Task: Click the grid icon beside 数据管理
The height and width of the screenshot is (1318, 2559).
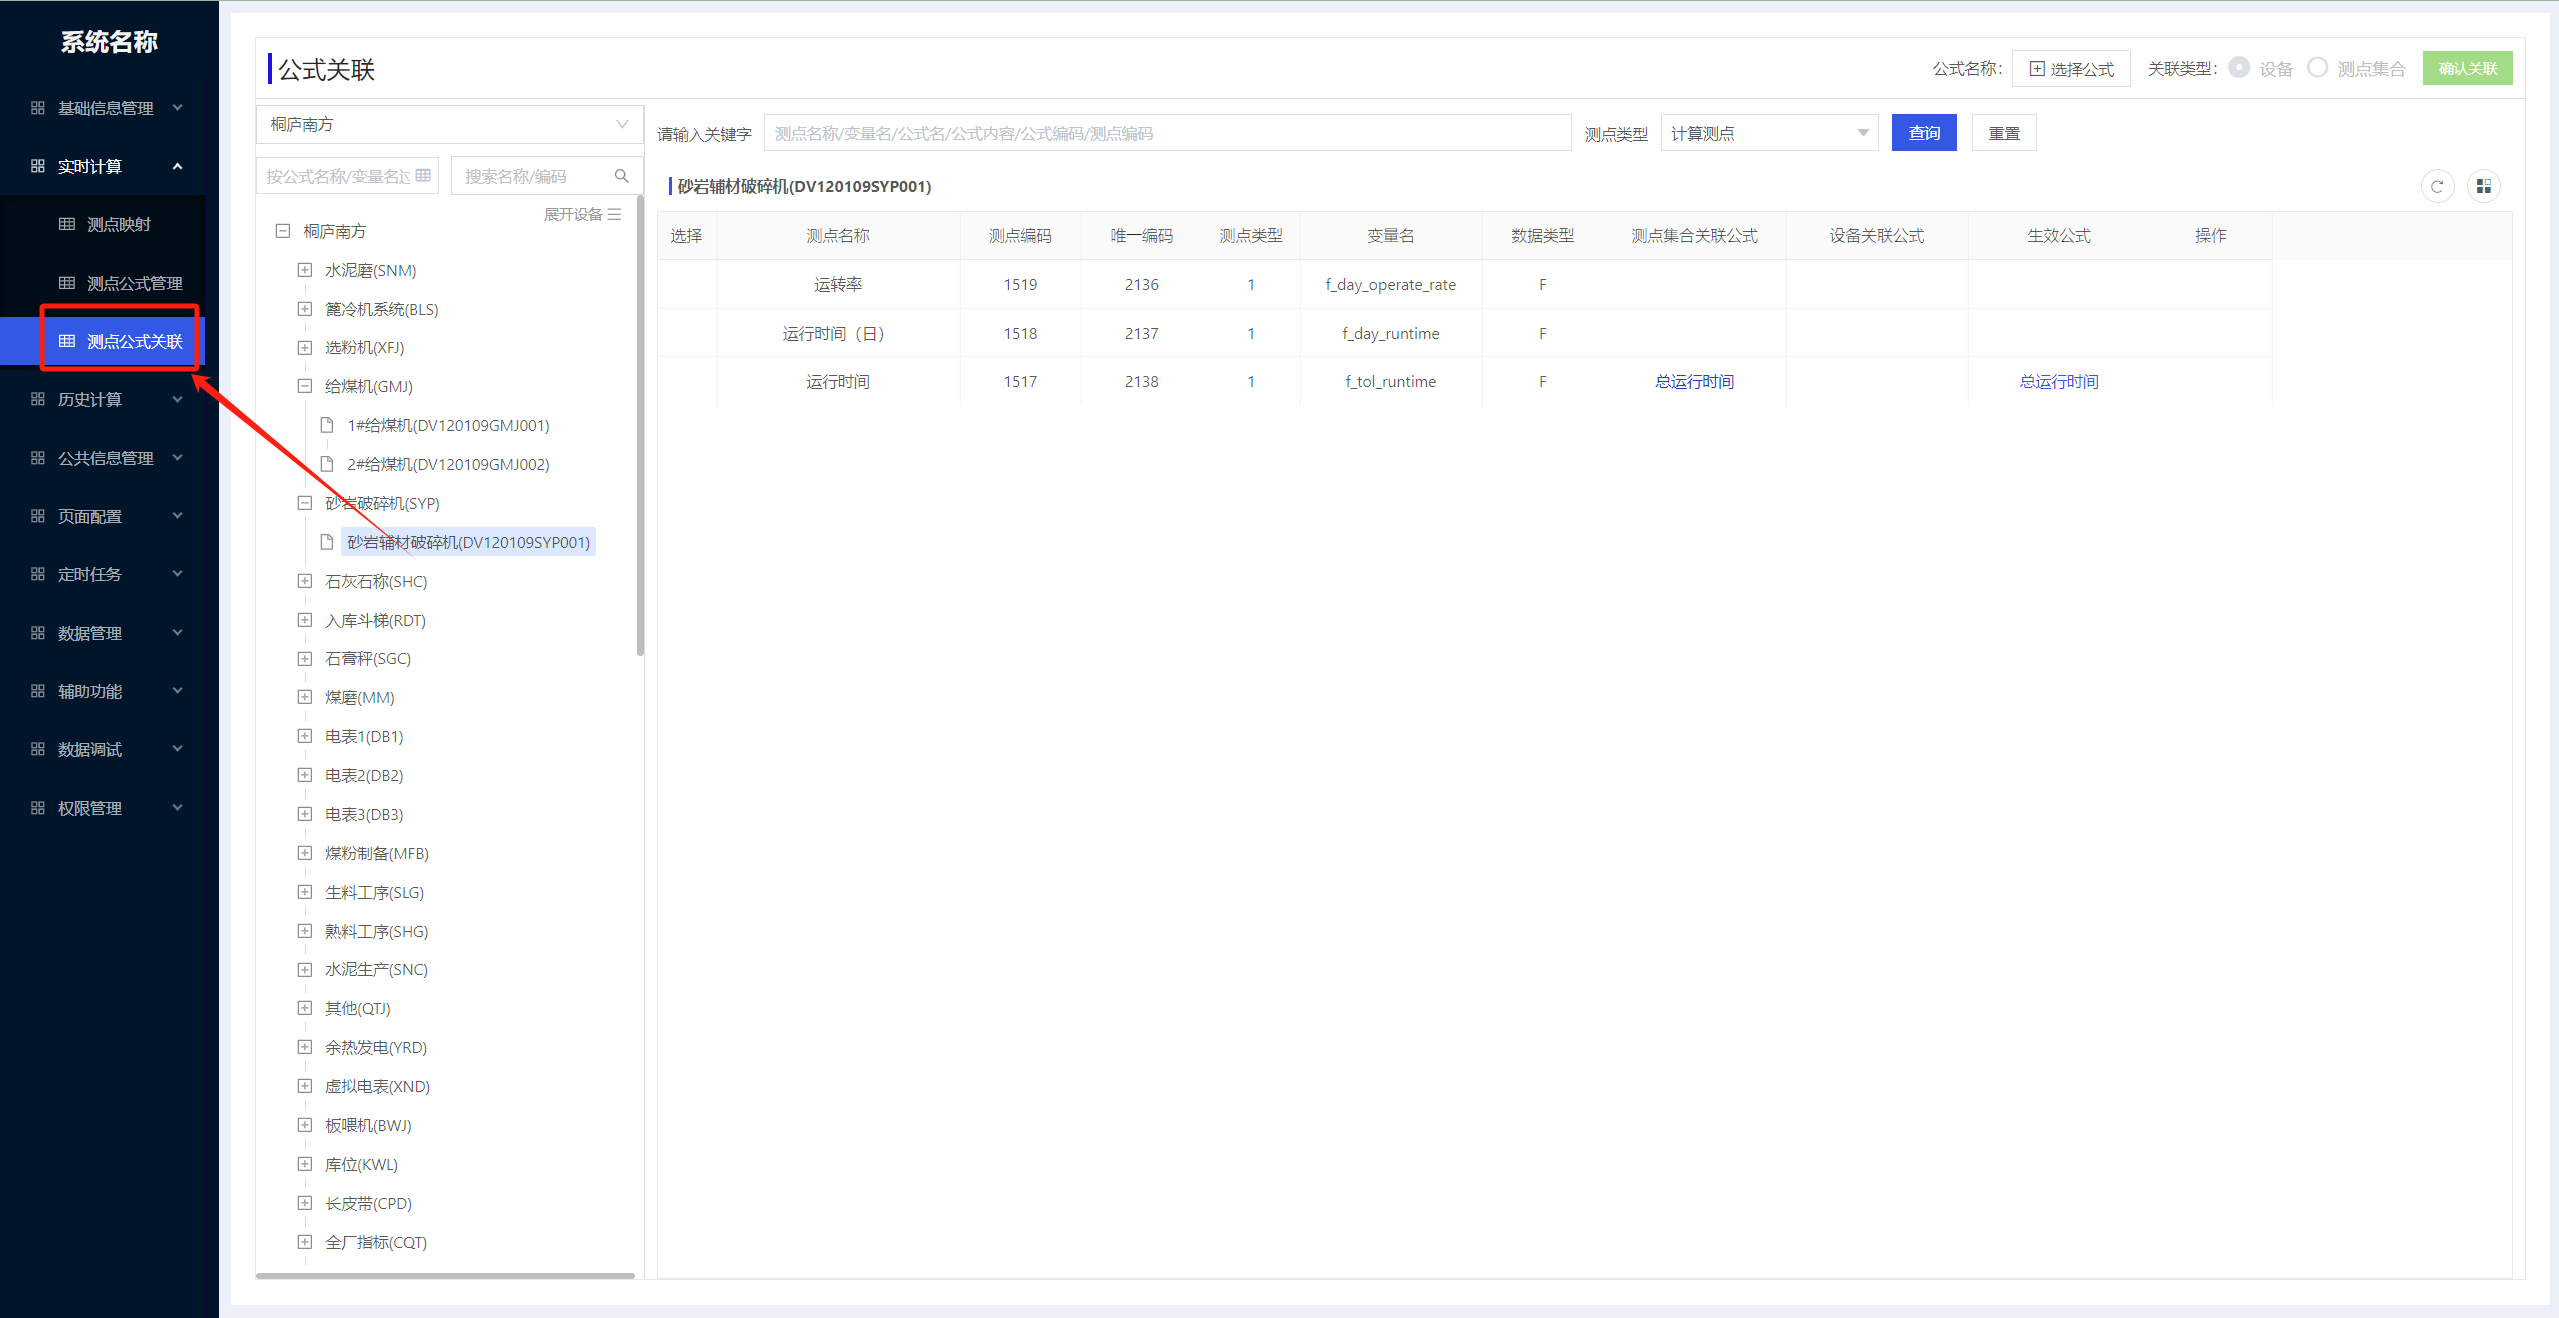Action: coord(38,633)
